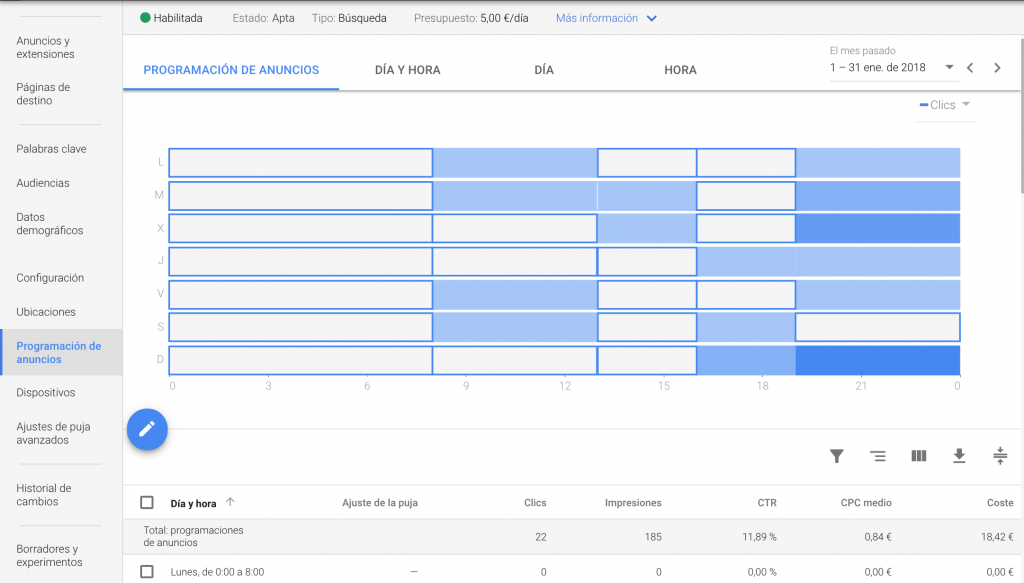The height and width of the screenshot is (583, 1024).
Task: Open Anuncios y extensiones in sidebar
Action: 45,48
